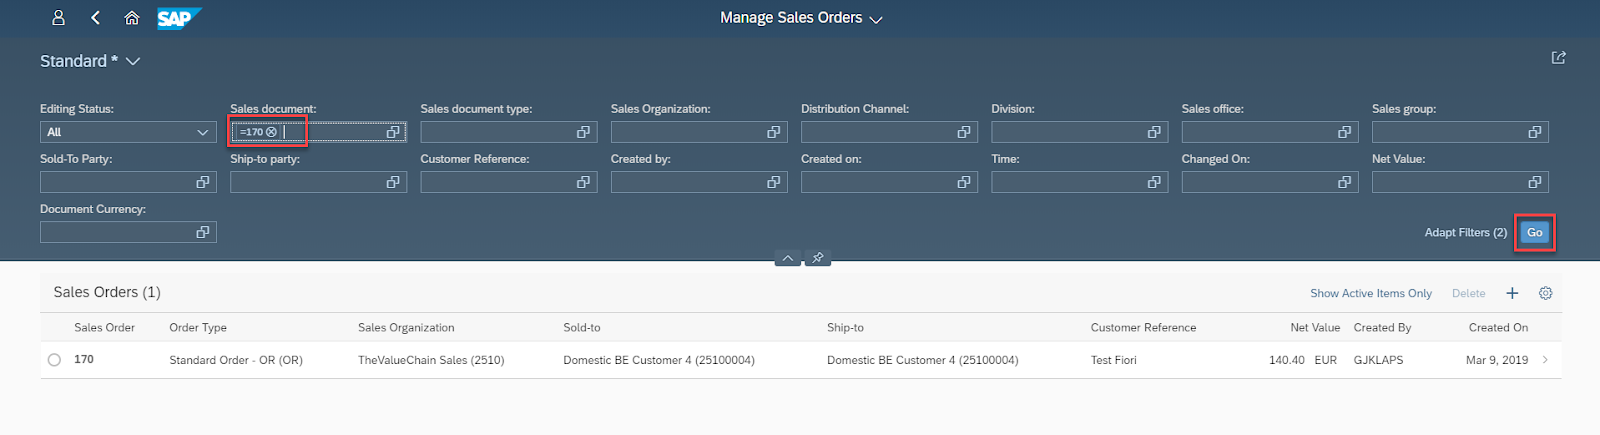Image resolution: width=1600 pixels, height=435 pixels.
Task: Remove the =170 filter token
Action: pyautogui.click(x=271, y=132)
